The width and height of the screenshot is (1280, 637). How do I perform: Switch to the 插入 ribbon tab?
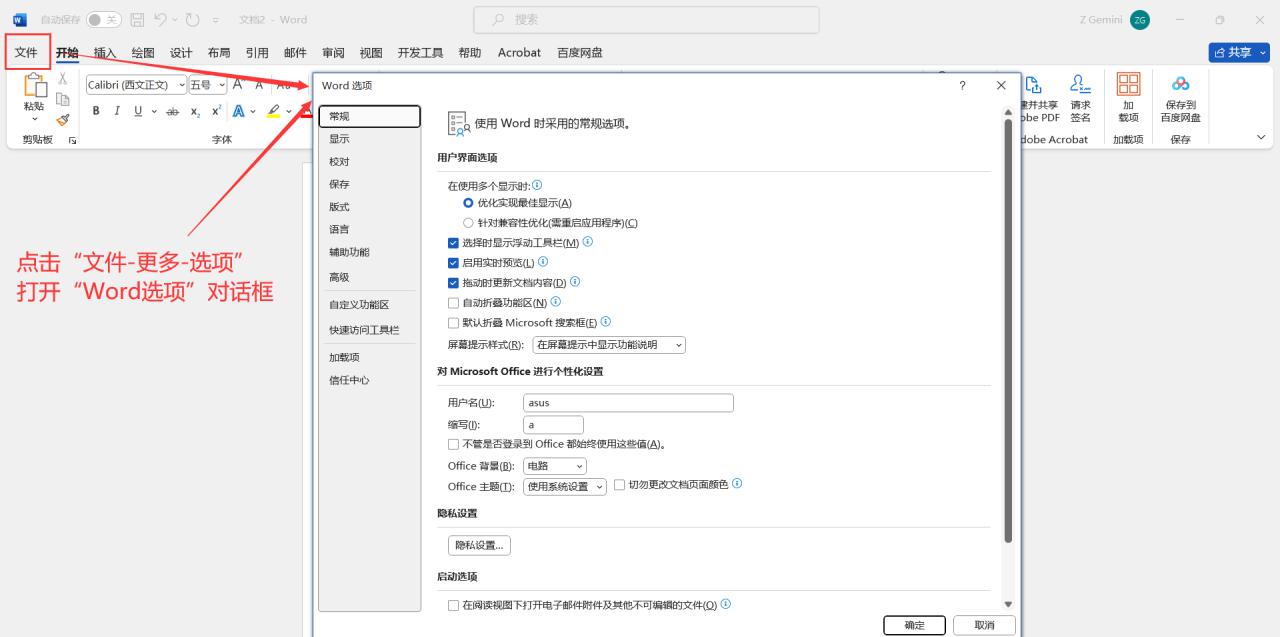click(x=105, y=53)
